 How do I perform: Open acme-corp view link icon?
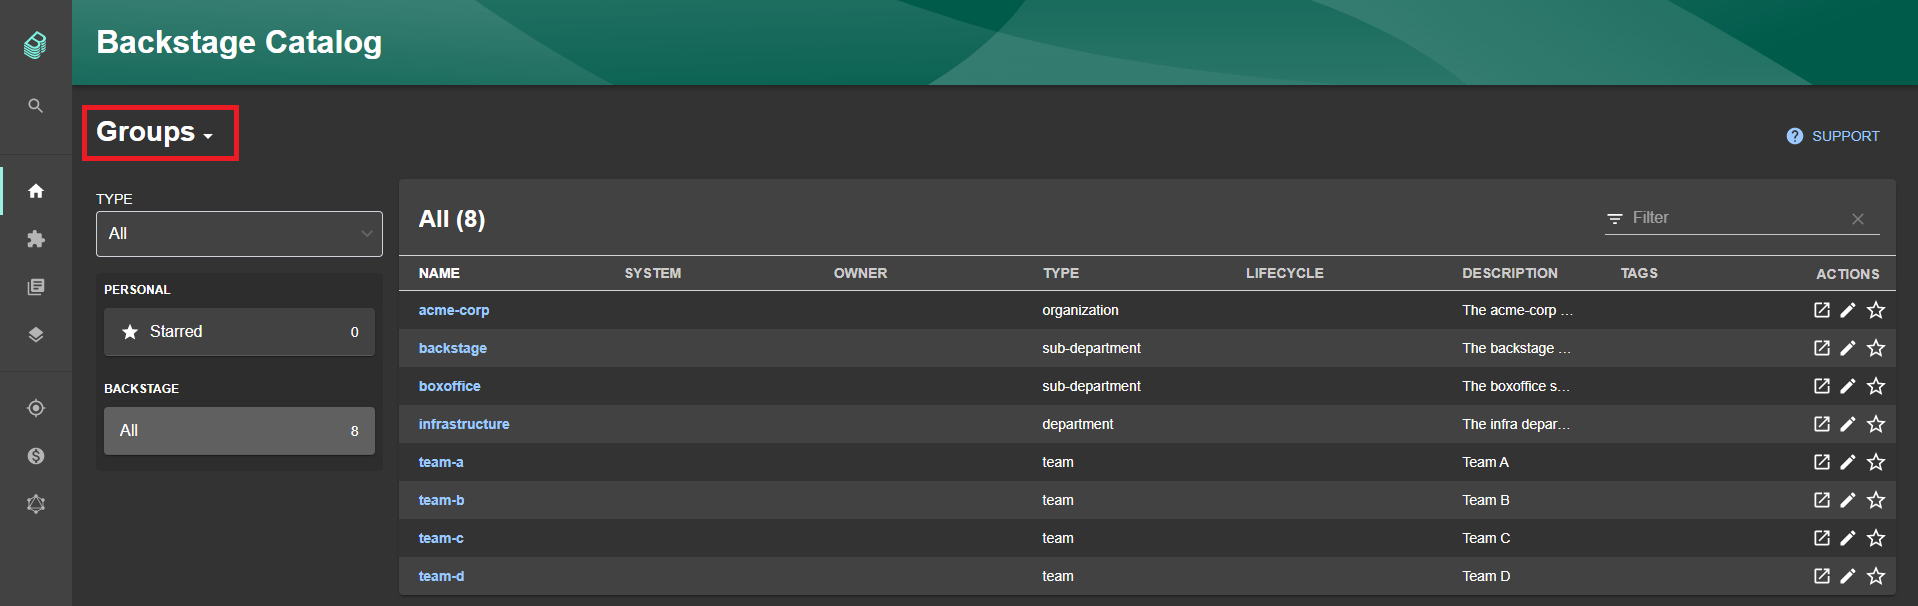point(1822,310)
